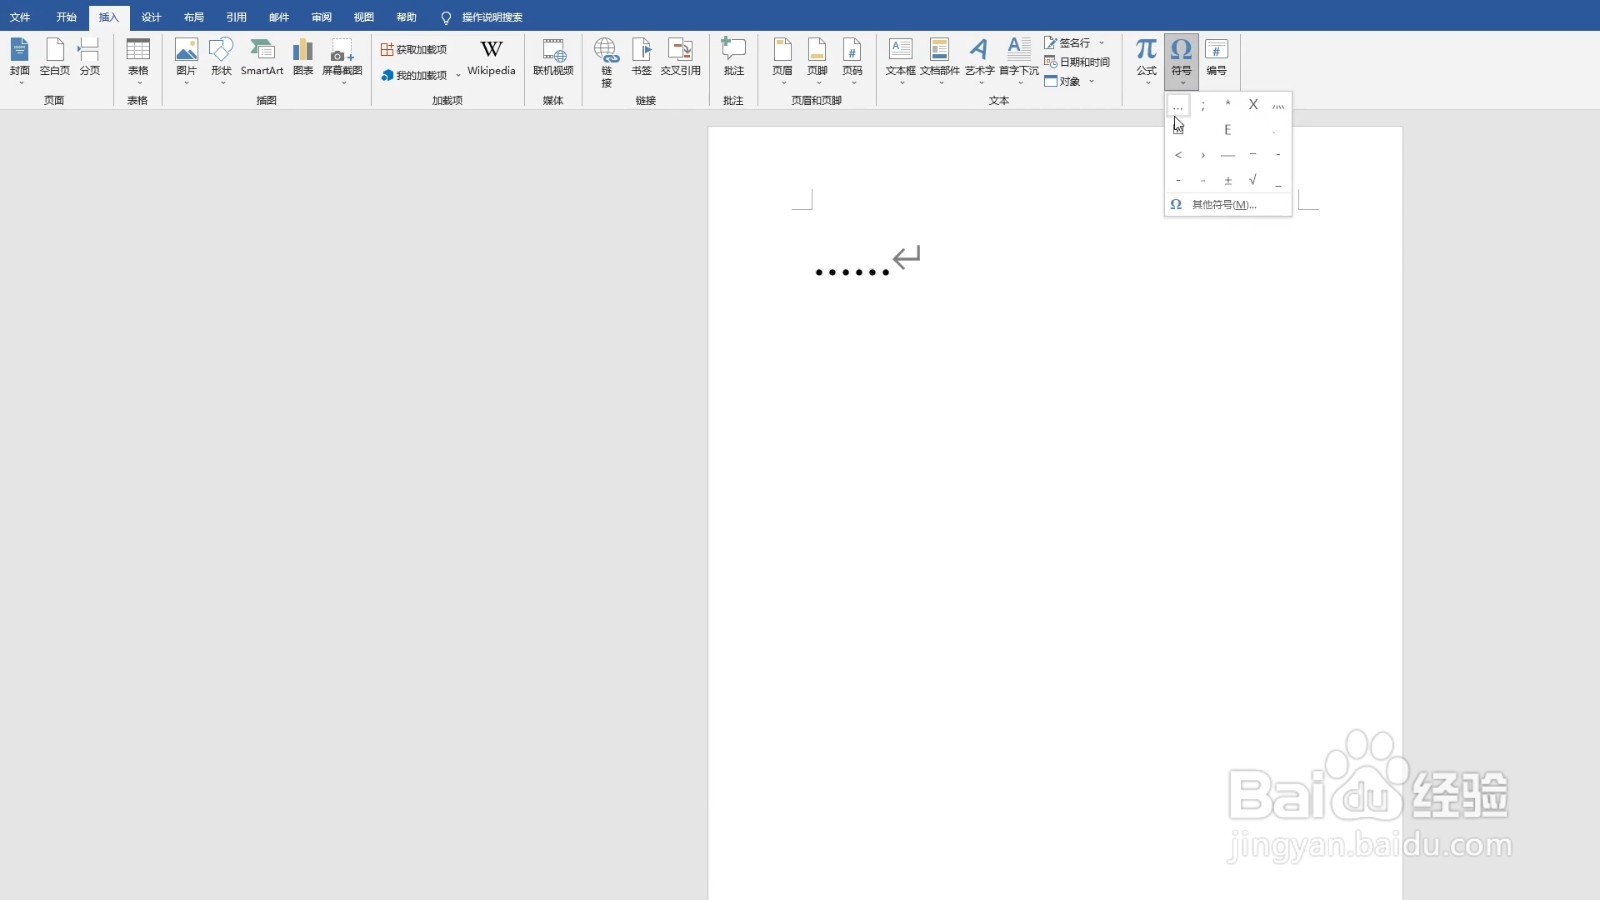Insert a bookmark (书签)
The image size is (1600, 900).
pyautogui.click(x=641, y=58)
